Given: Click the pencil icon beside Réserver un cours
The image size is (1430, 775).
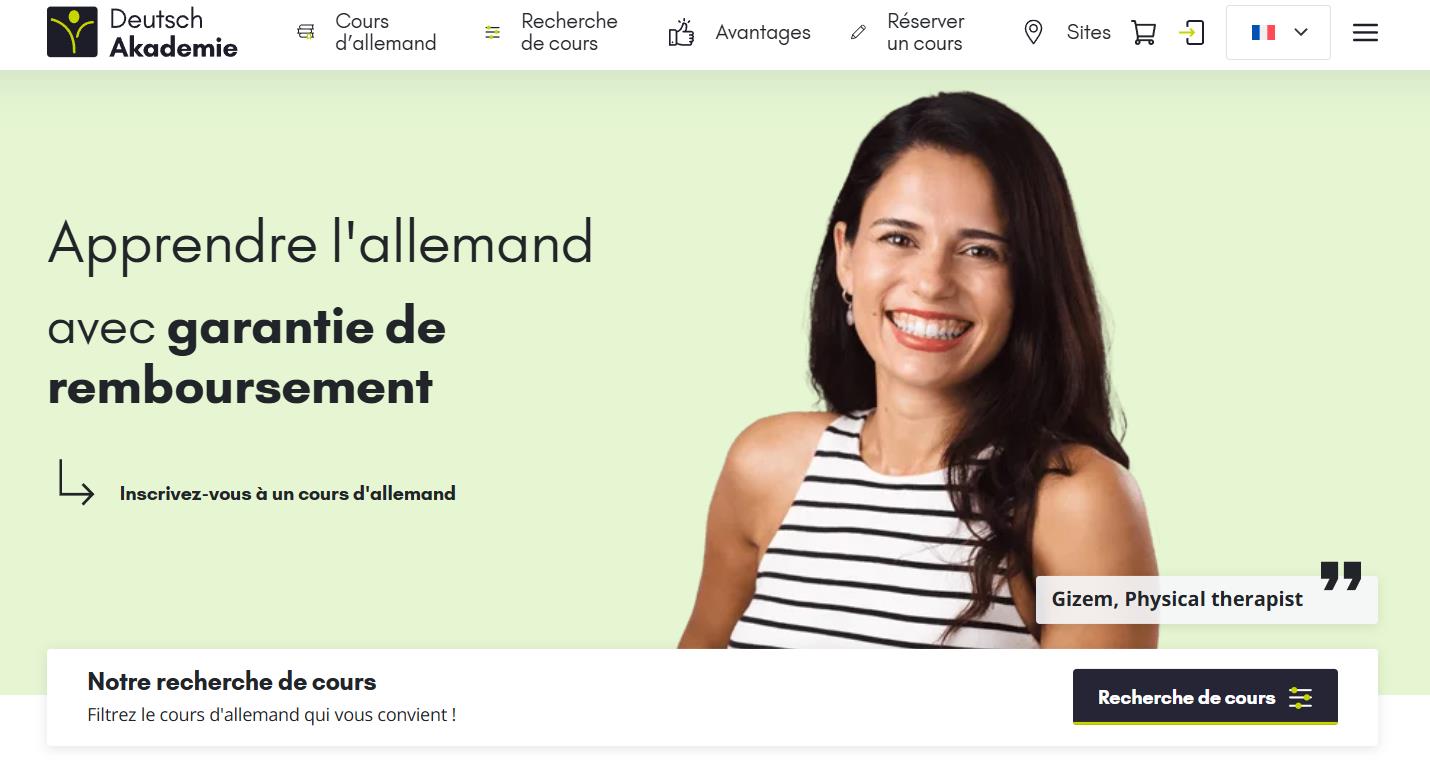Looking at the screenshot, I should coord(858,32).
